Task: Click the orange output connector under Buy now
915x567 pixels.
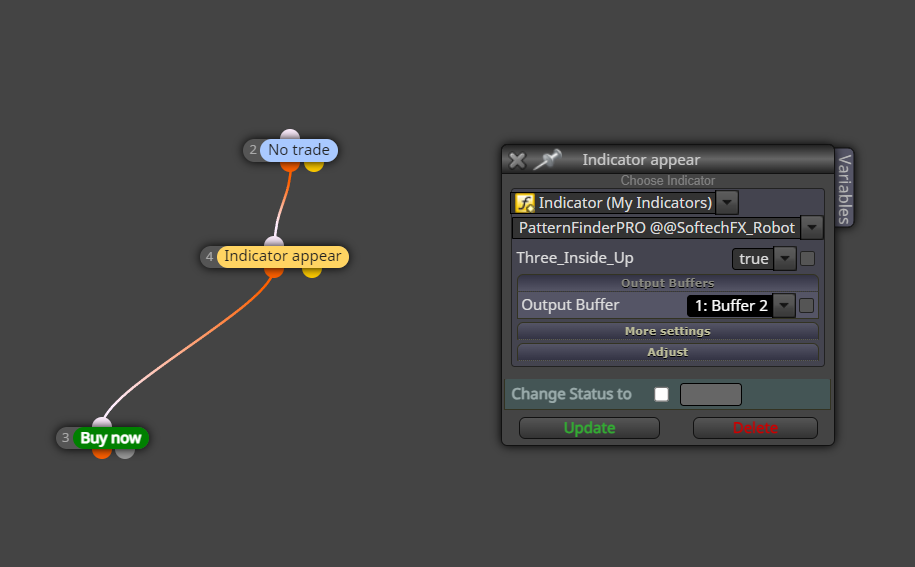Action: point(102,453)
